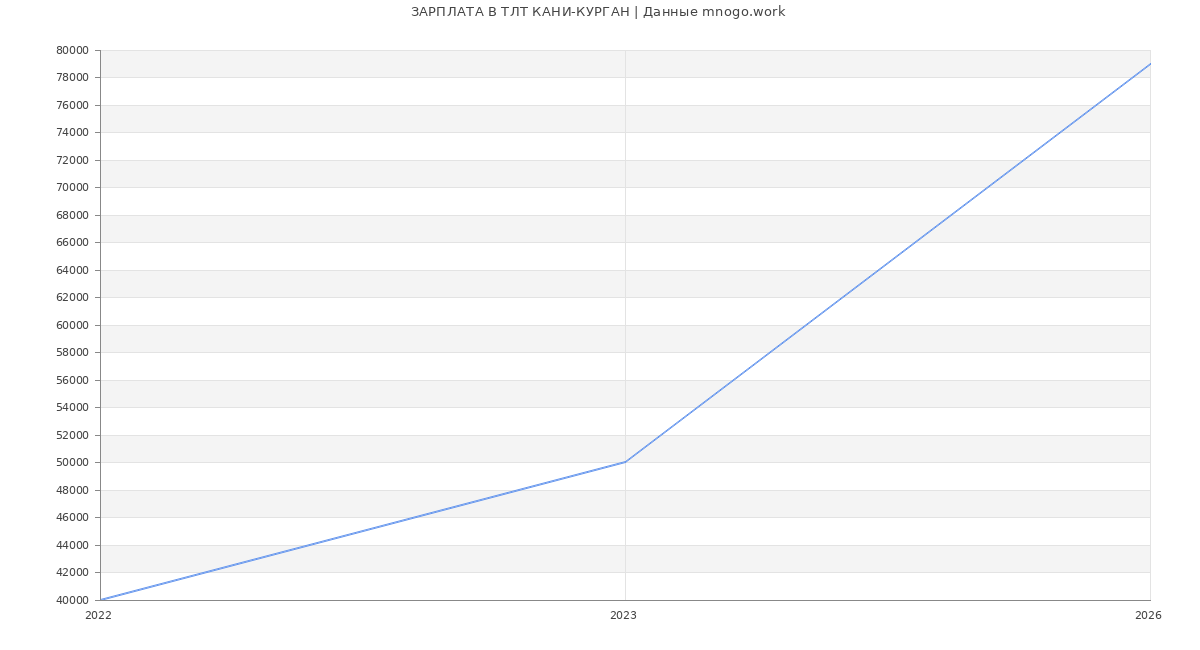
Task: Select the line's data point at 2023
Action: (625, 462)
